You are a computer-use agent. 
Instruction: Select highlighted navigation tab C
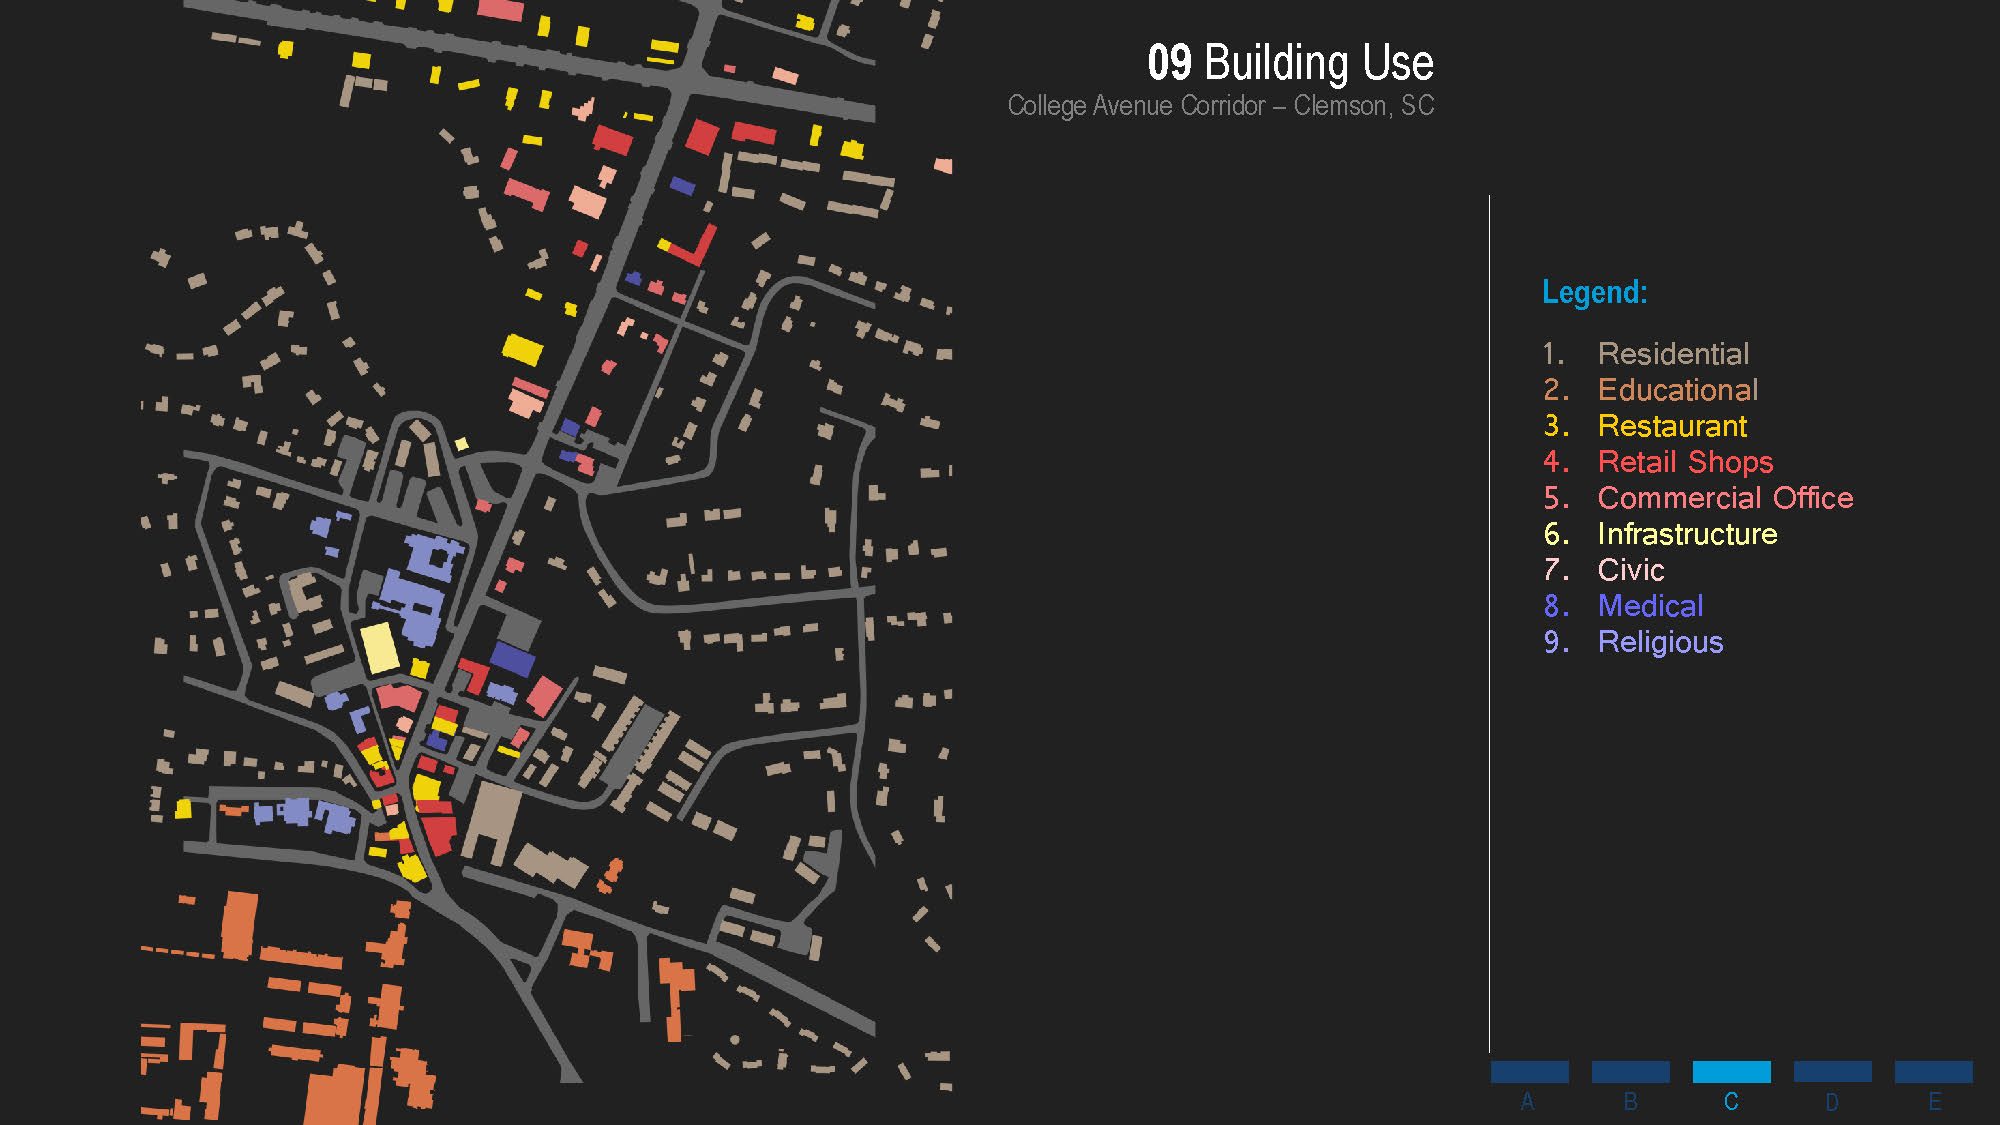[1731, 1072]
